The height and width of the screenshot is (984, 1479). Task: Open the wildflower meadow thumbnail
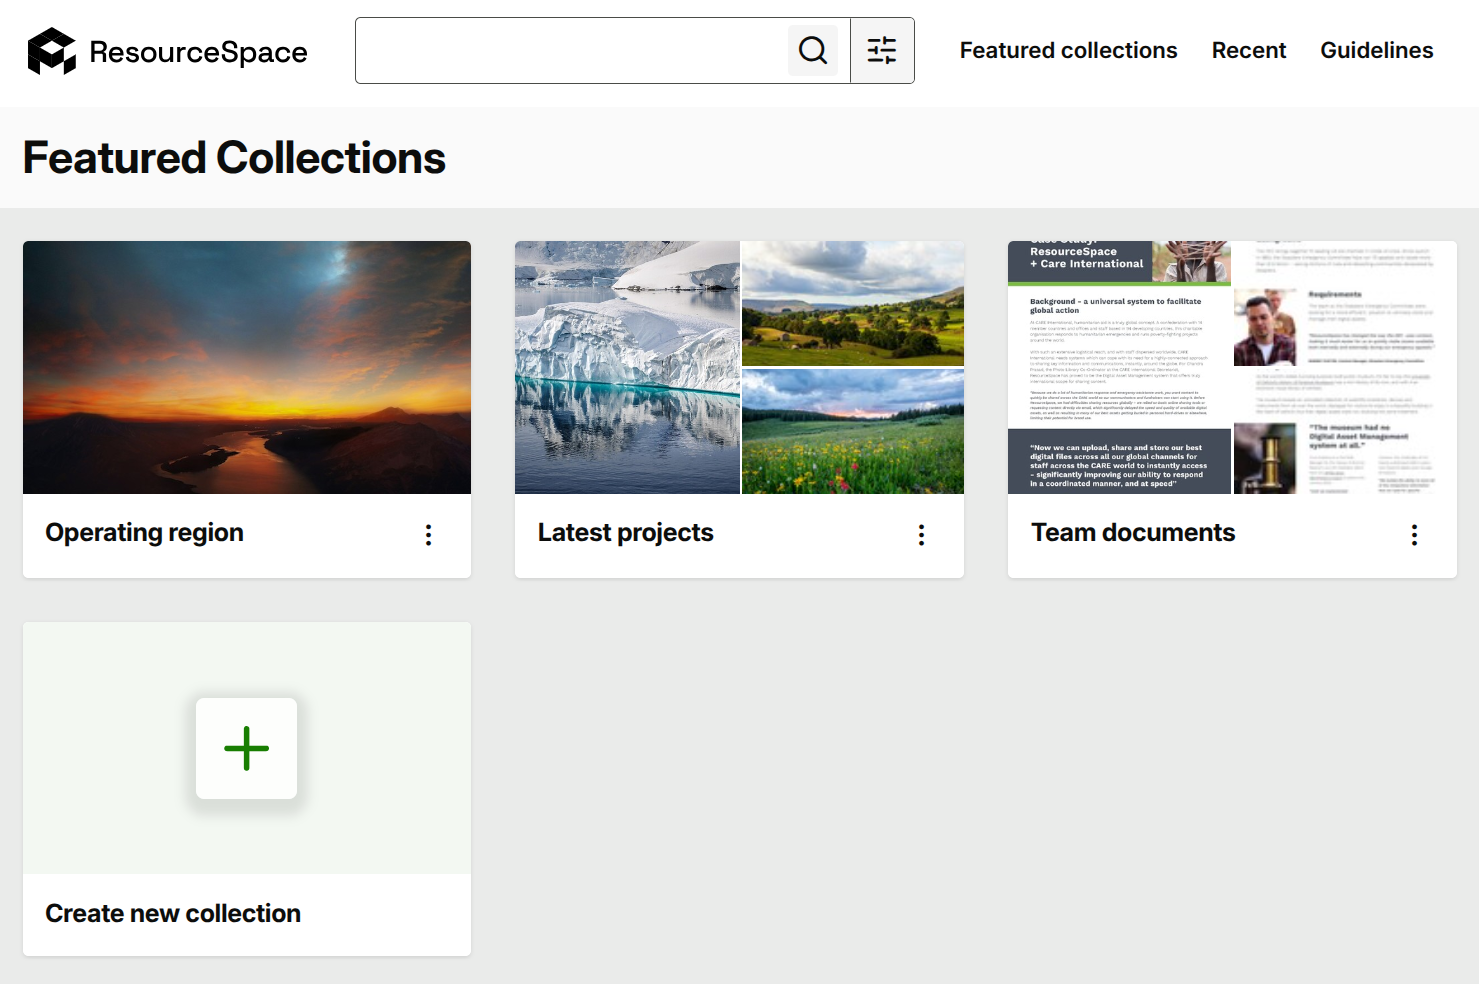[x=853, y=431]
